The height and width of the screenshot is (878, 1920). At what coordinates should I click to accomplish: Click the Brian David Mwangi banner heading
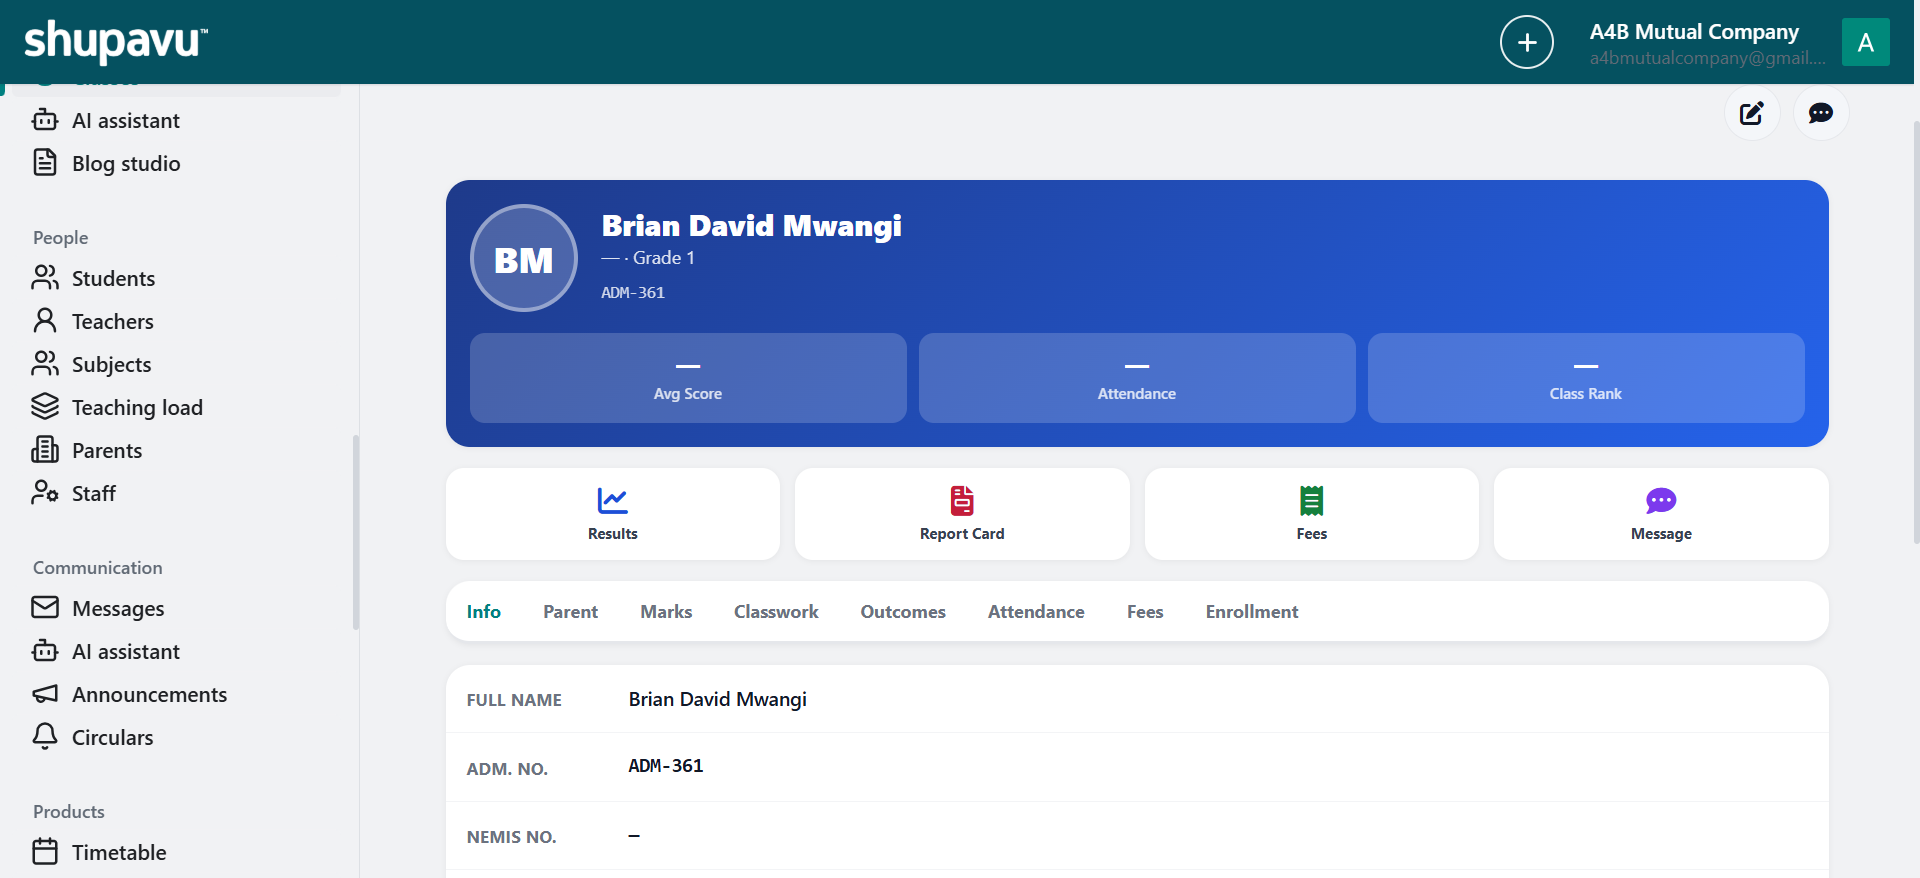[752, 226]
